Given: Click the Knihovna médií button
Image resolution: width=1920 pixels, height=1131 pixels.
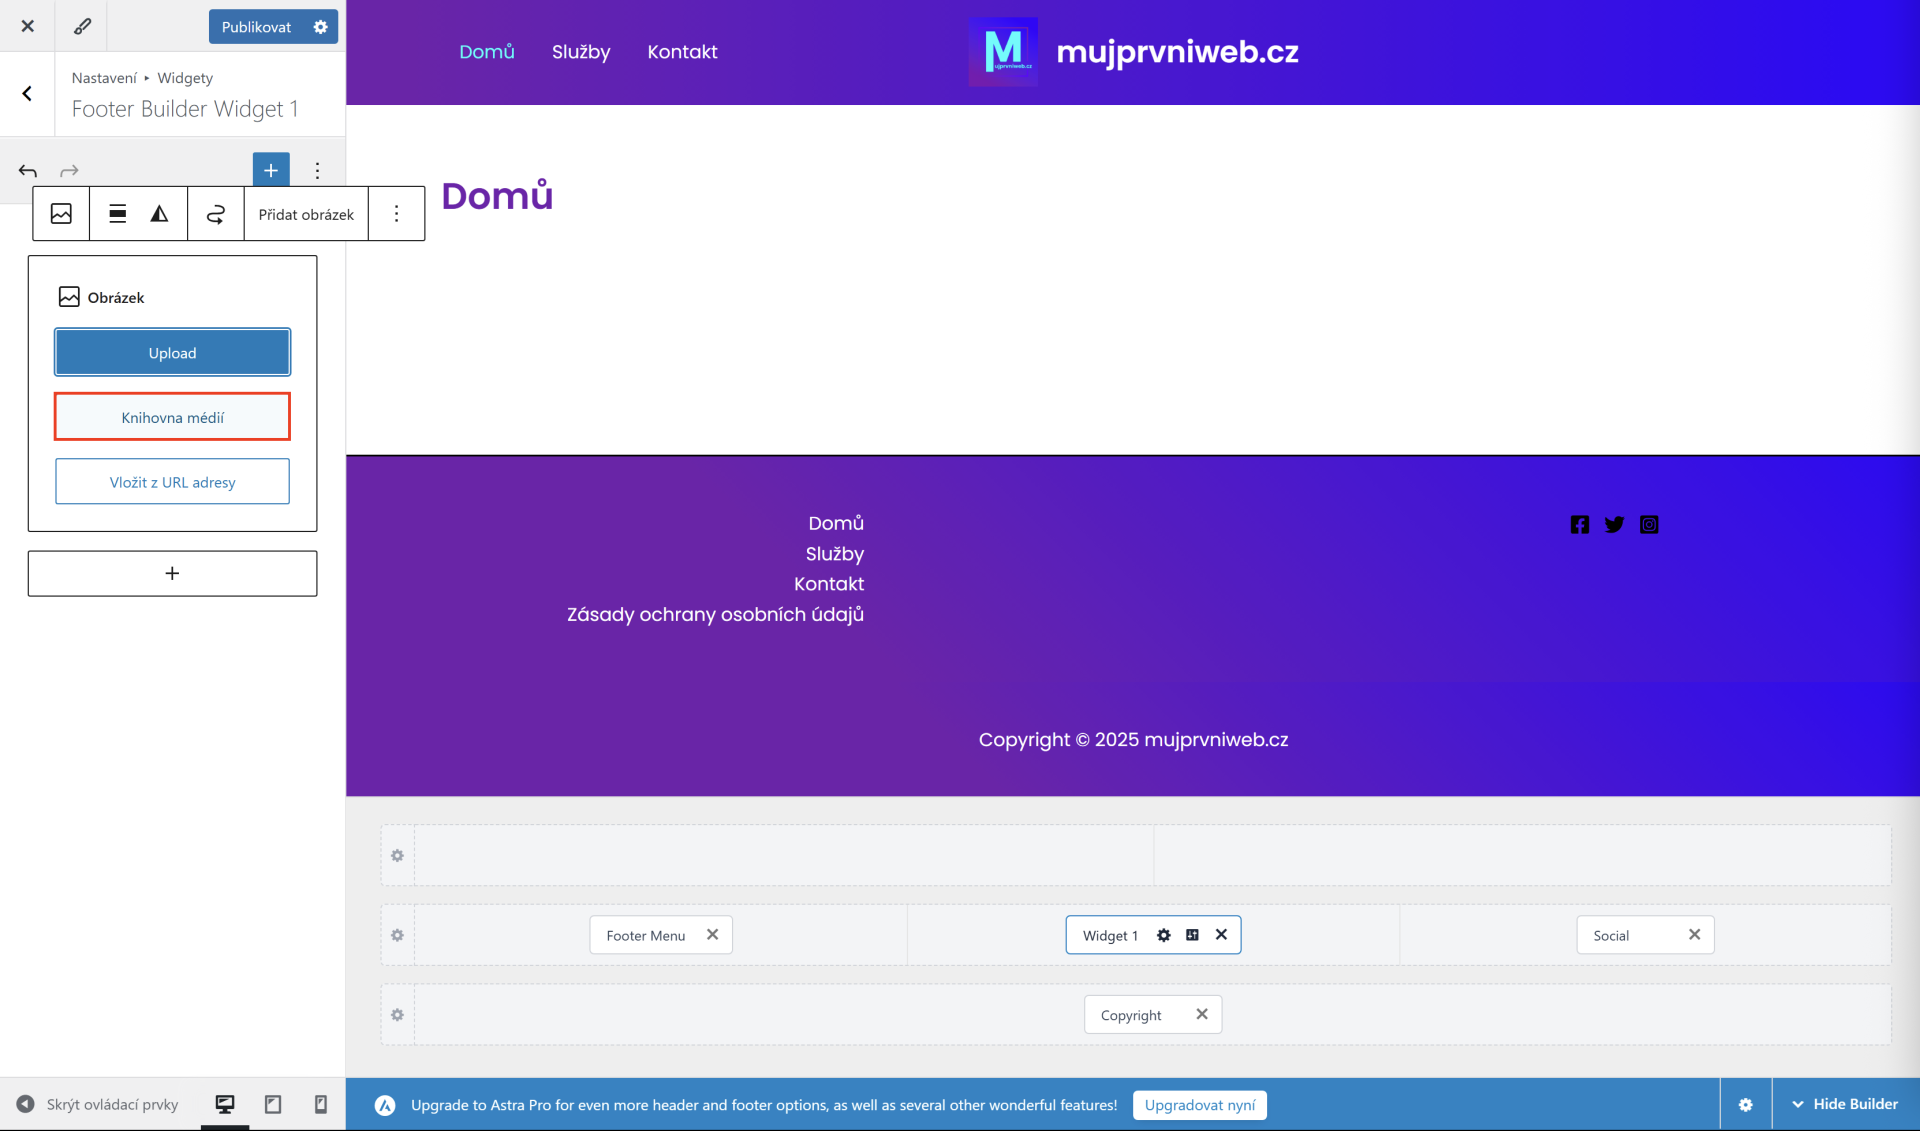Looking at the screenshot, I should [x=172, y=417].
